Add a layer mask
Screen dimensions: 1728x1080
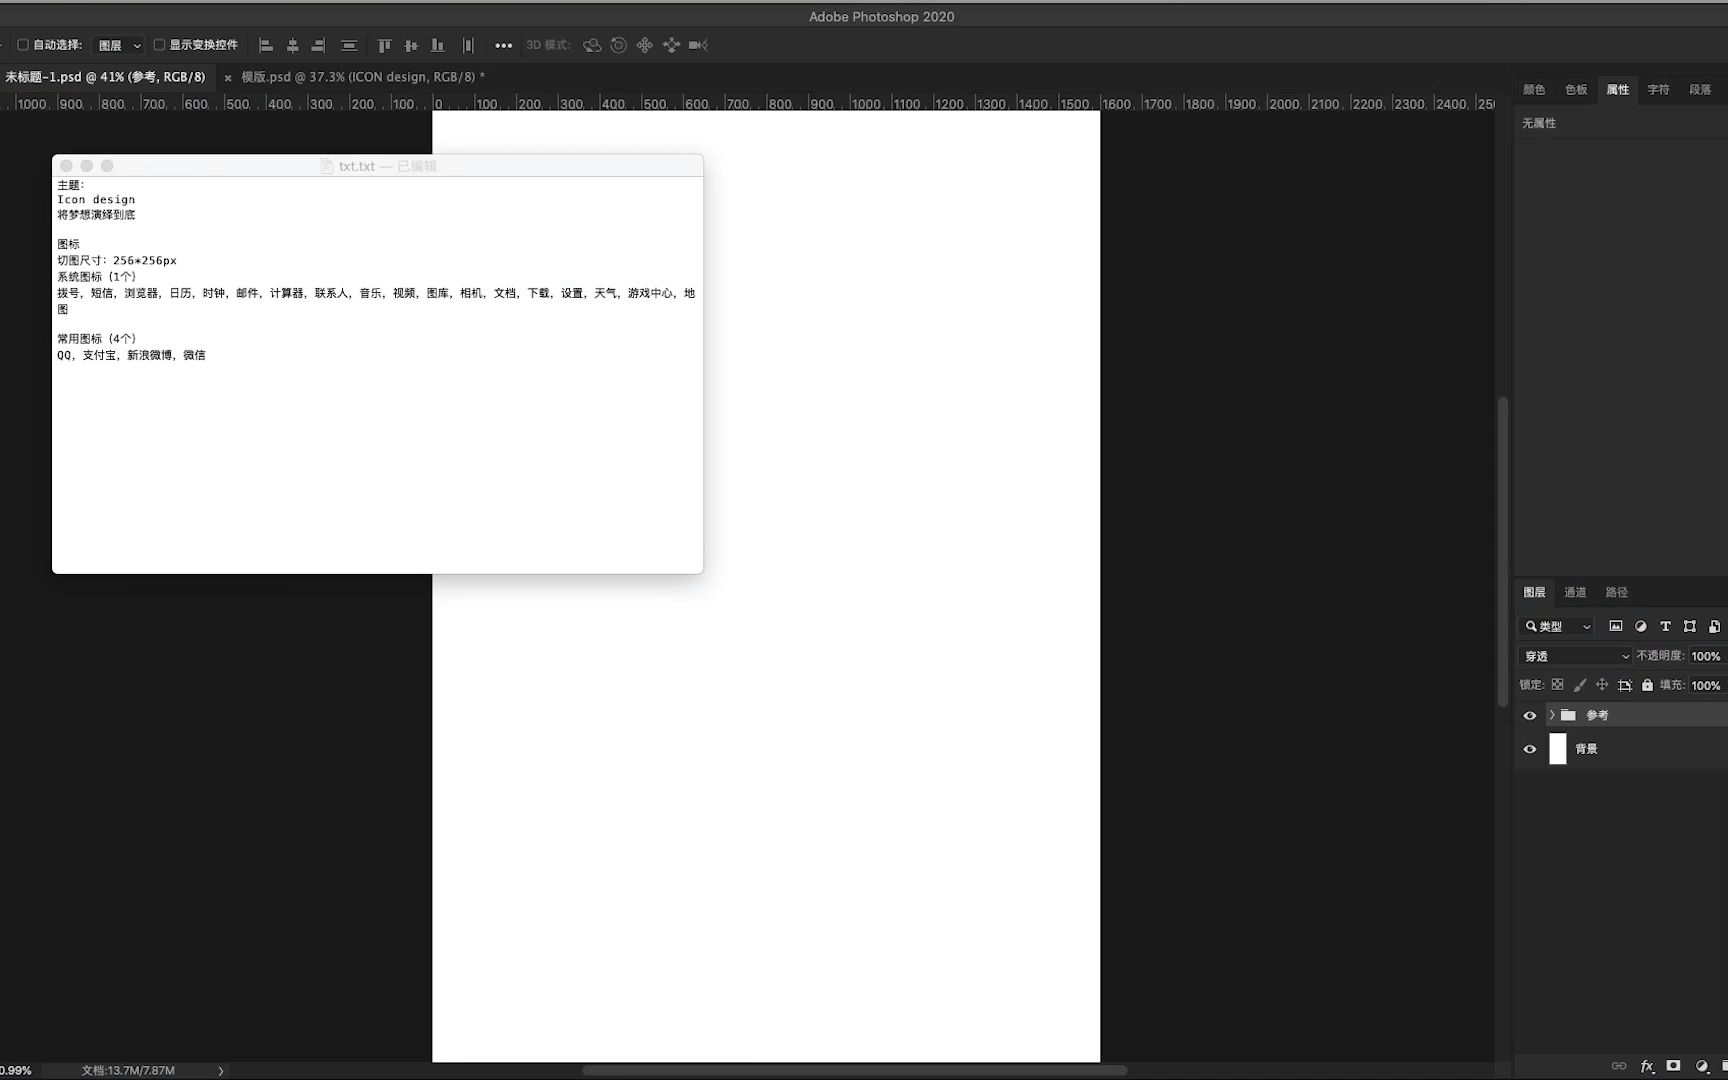pos(1673,1066)
